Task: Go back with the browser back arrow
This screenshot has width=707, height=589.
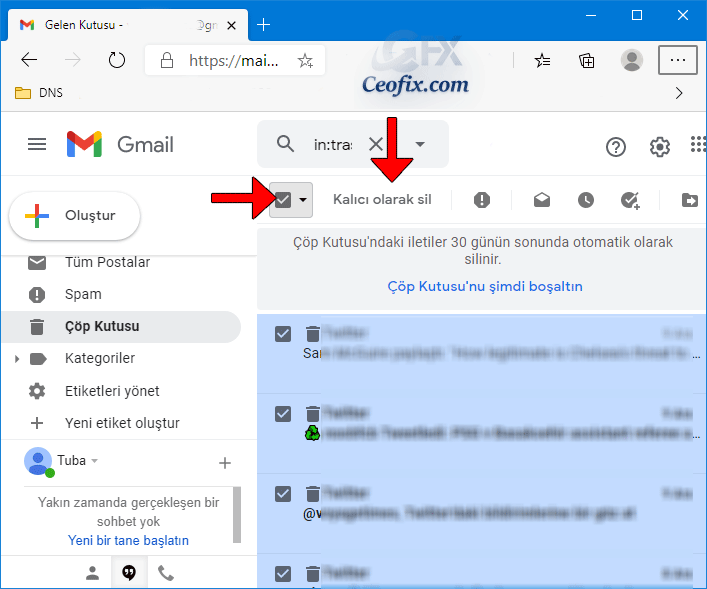Action: (29, 60)
